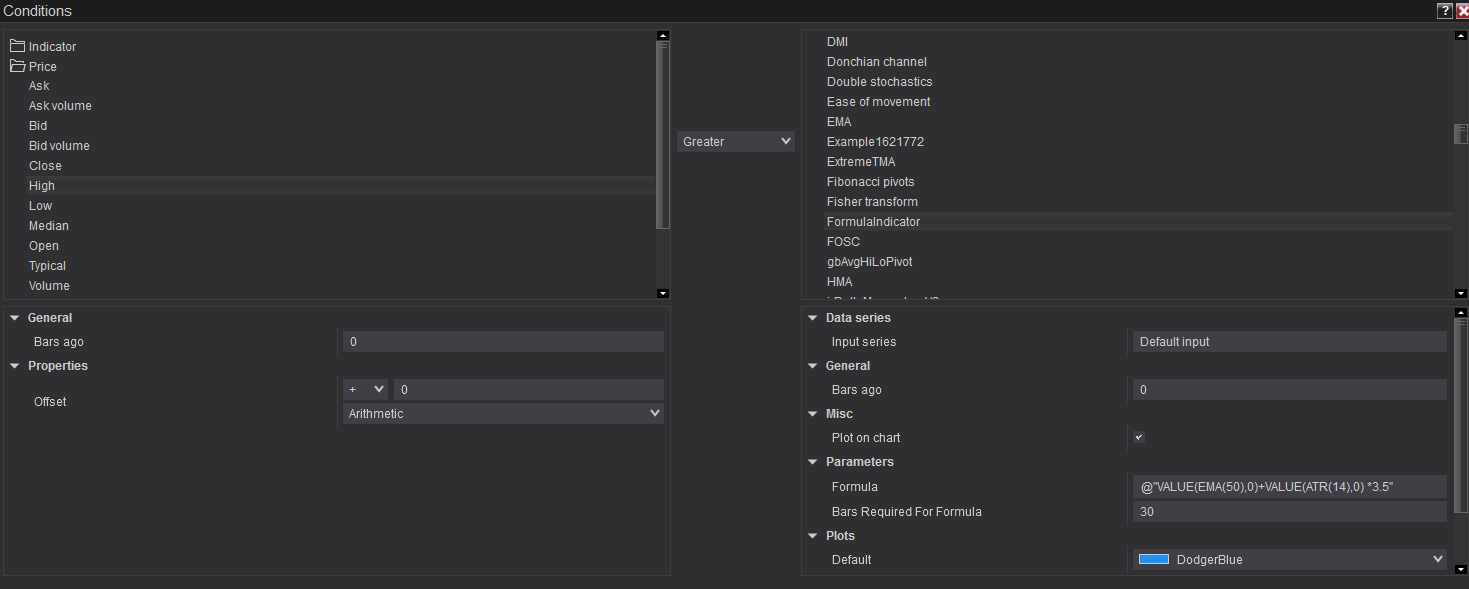Open the DodgerBlue plot color dropdown

[1290, 559]
